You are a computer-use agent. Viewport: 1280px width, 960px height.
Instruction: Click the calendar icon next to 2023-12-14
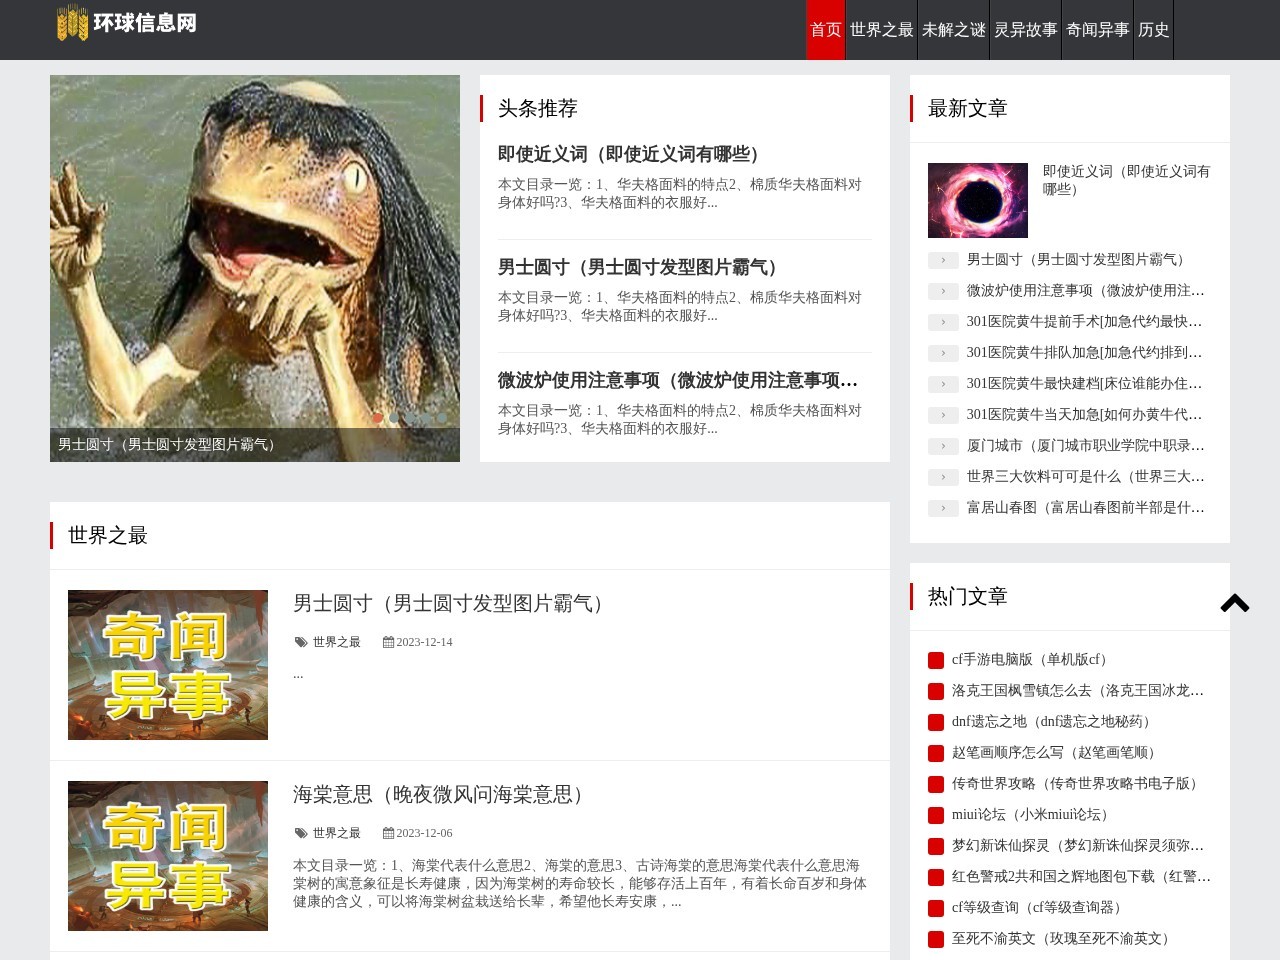pyautogui.click(x=387, y=643)
